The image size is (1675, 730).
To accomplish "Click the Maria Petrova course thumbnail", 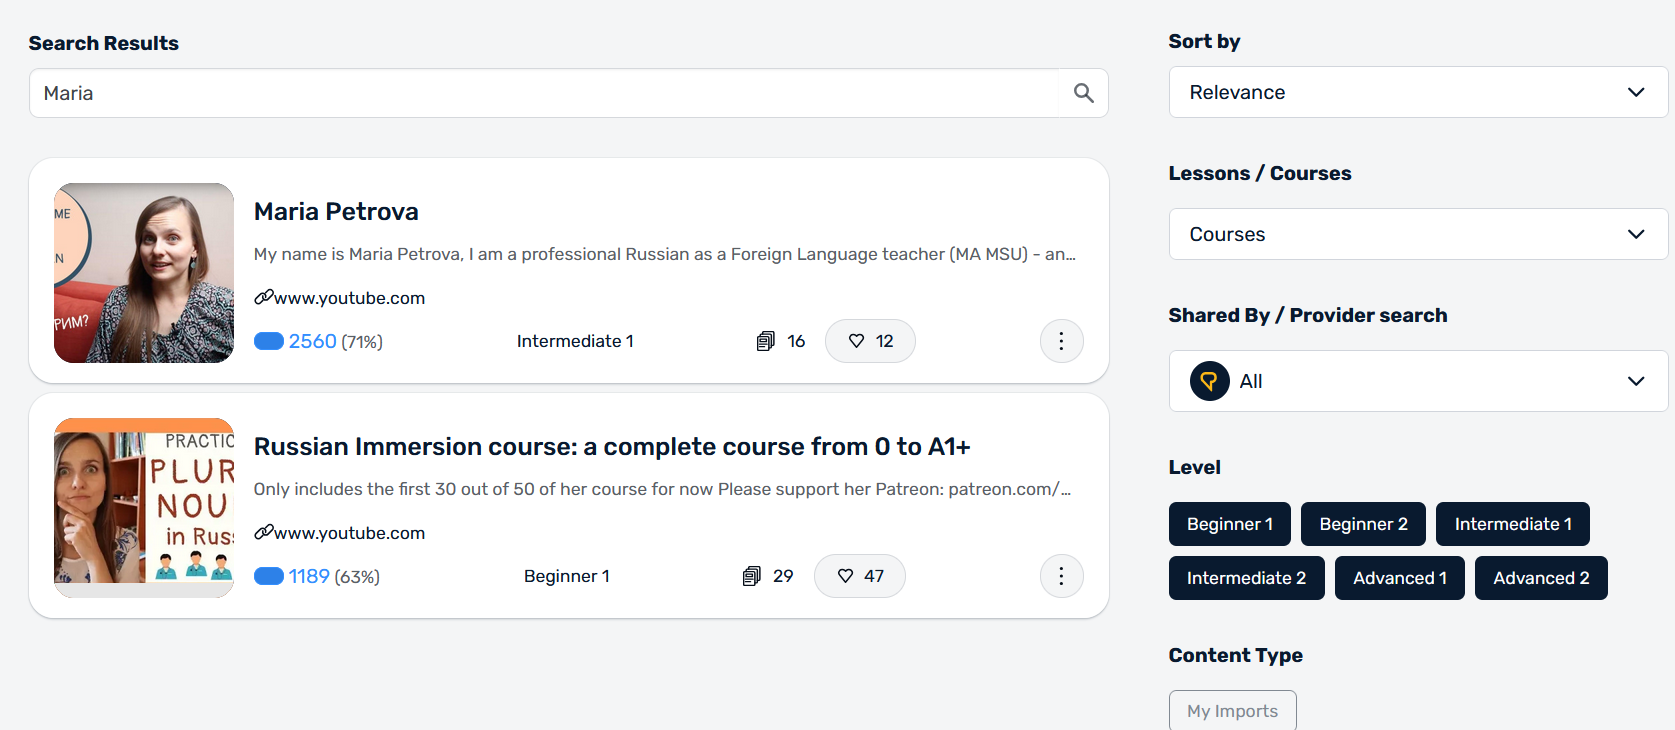I will [x=144, y=272].
